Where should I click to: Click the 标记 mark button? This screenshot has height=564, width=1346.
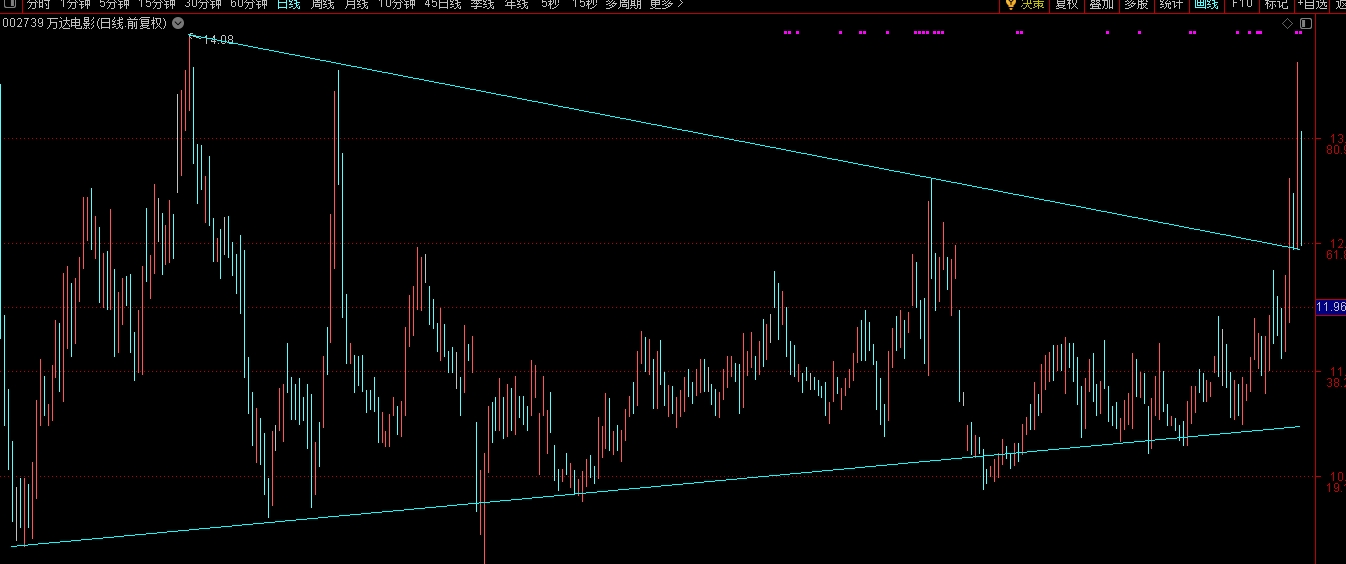[1276, 4]
